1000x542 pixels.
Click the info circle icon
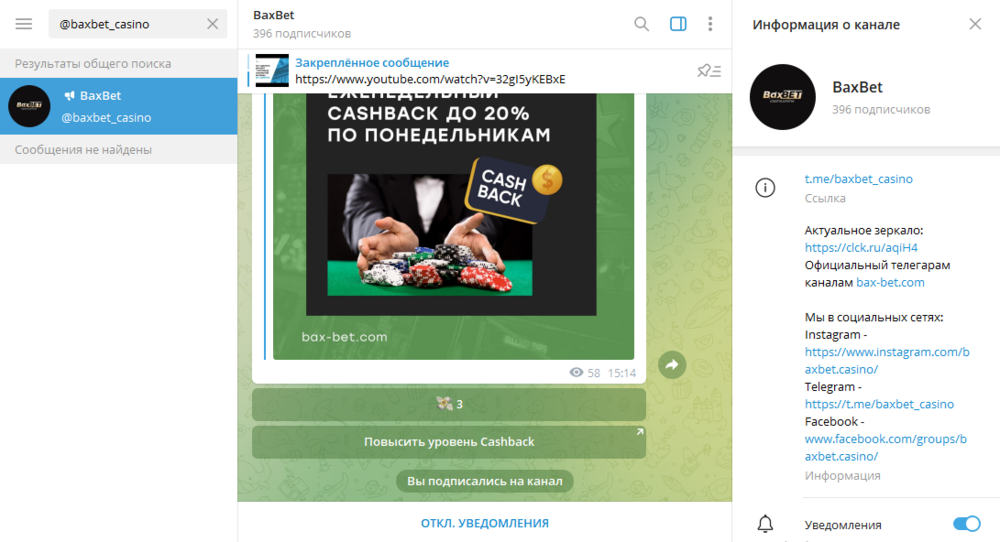(765, 187)
